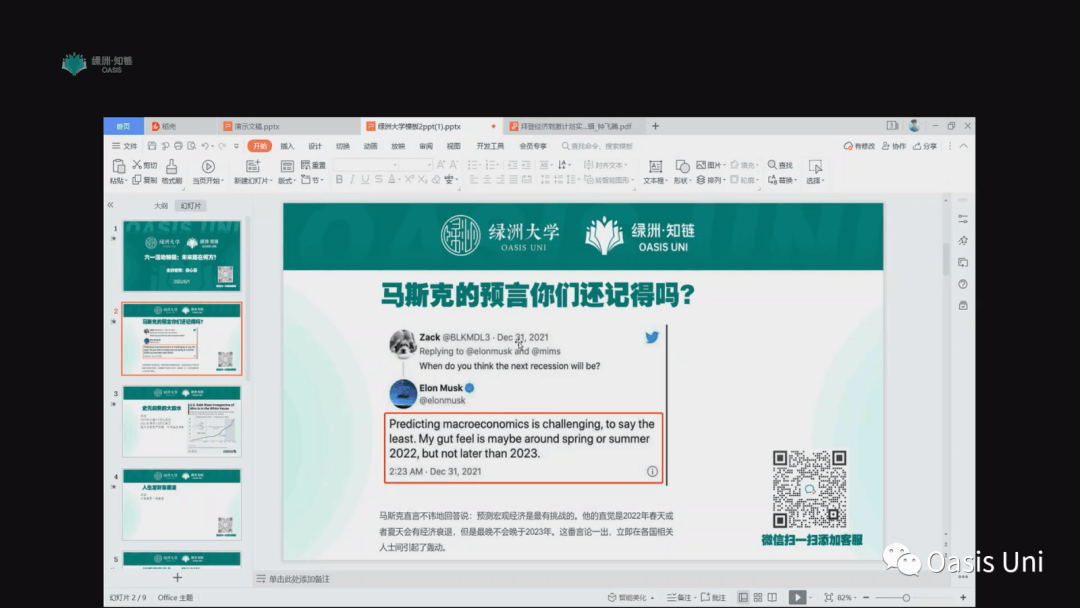Image resolution: width=1080 pixels, height=608 pixels.
Task: Click the Select (选择) cursor icon
Action: click(x=815, y=166)
